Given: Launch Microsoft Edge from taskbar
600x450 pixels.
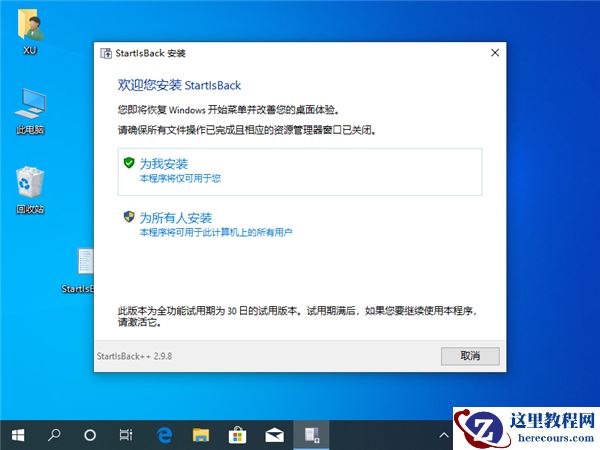Looking at the screenshot, I should (x=164, y=435).
